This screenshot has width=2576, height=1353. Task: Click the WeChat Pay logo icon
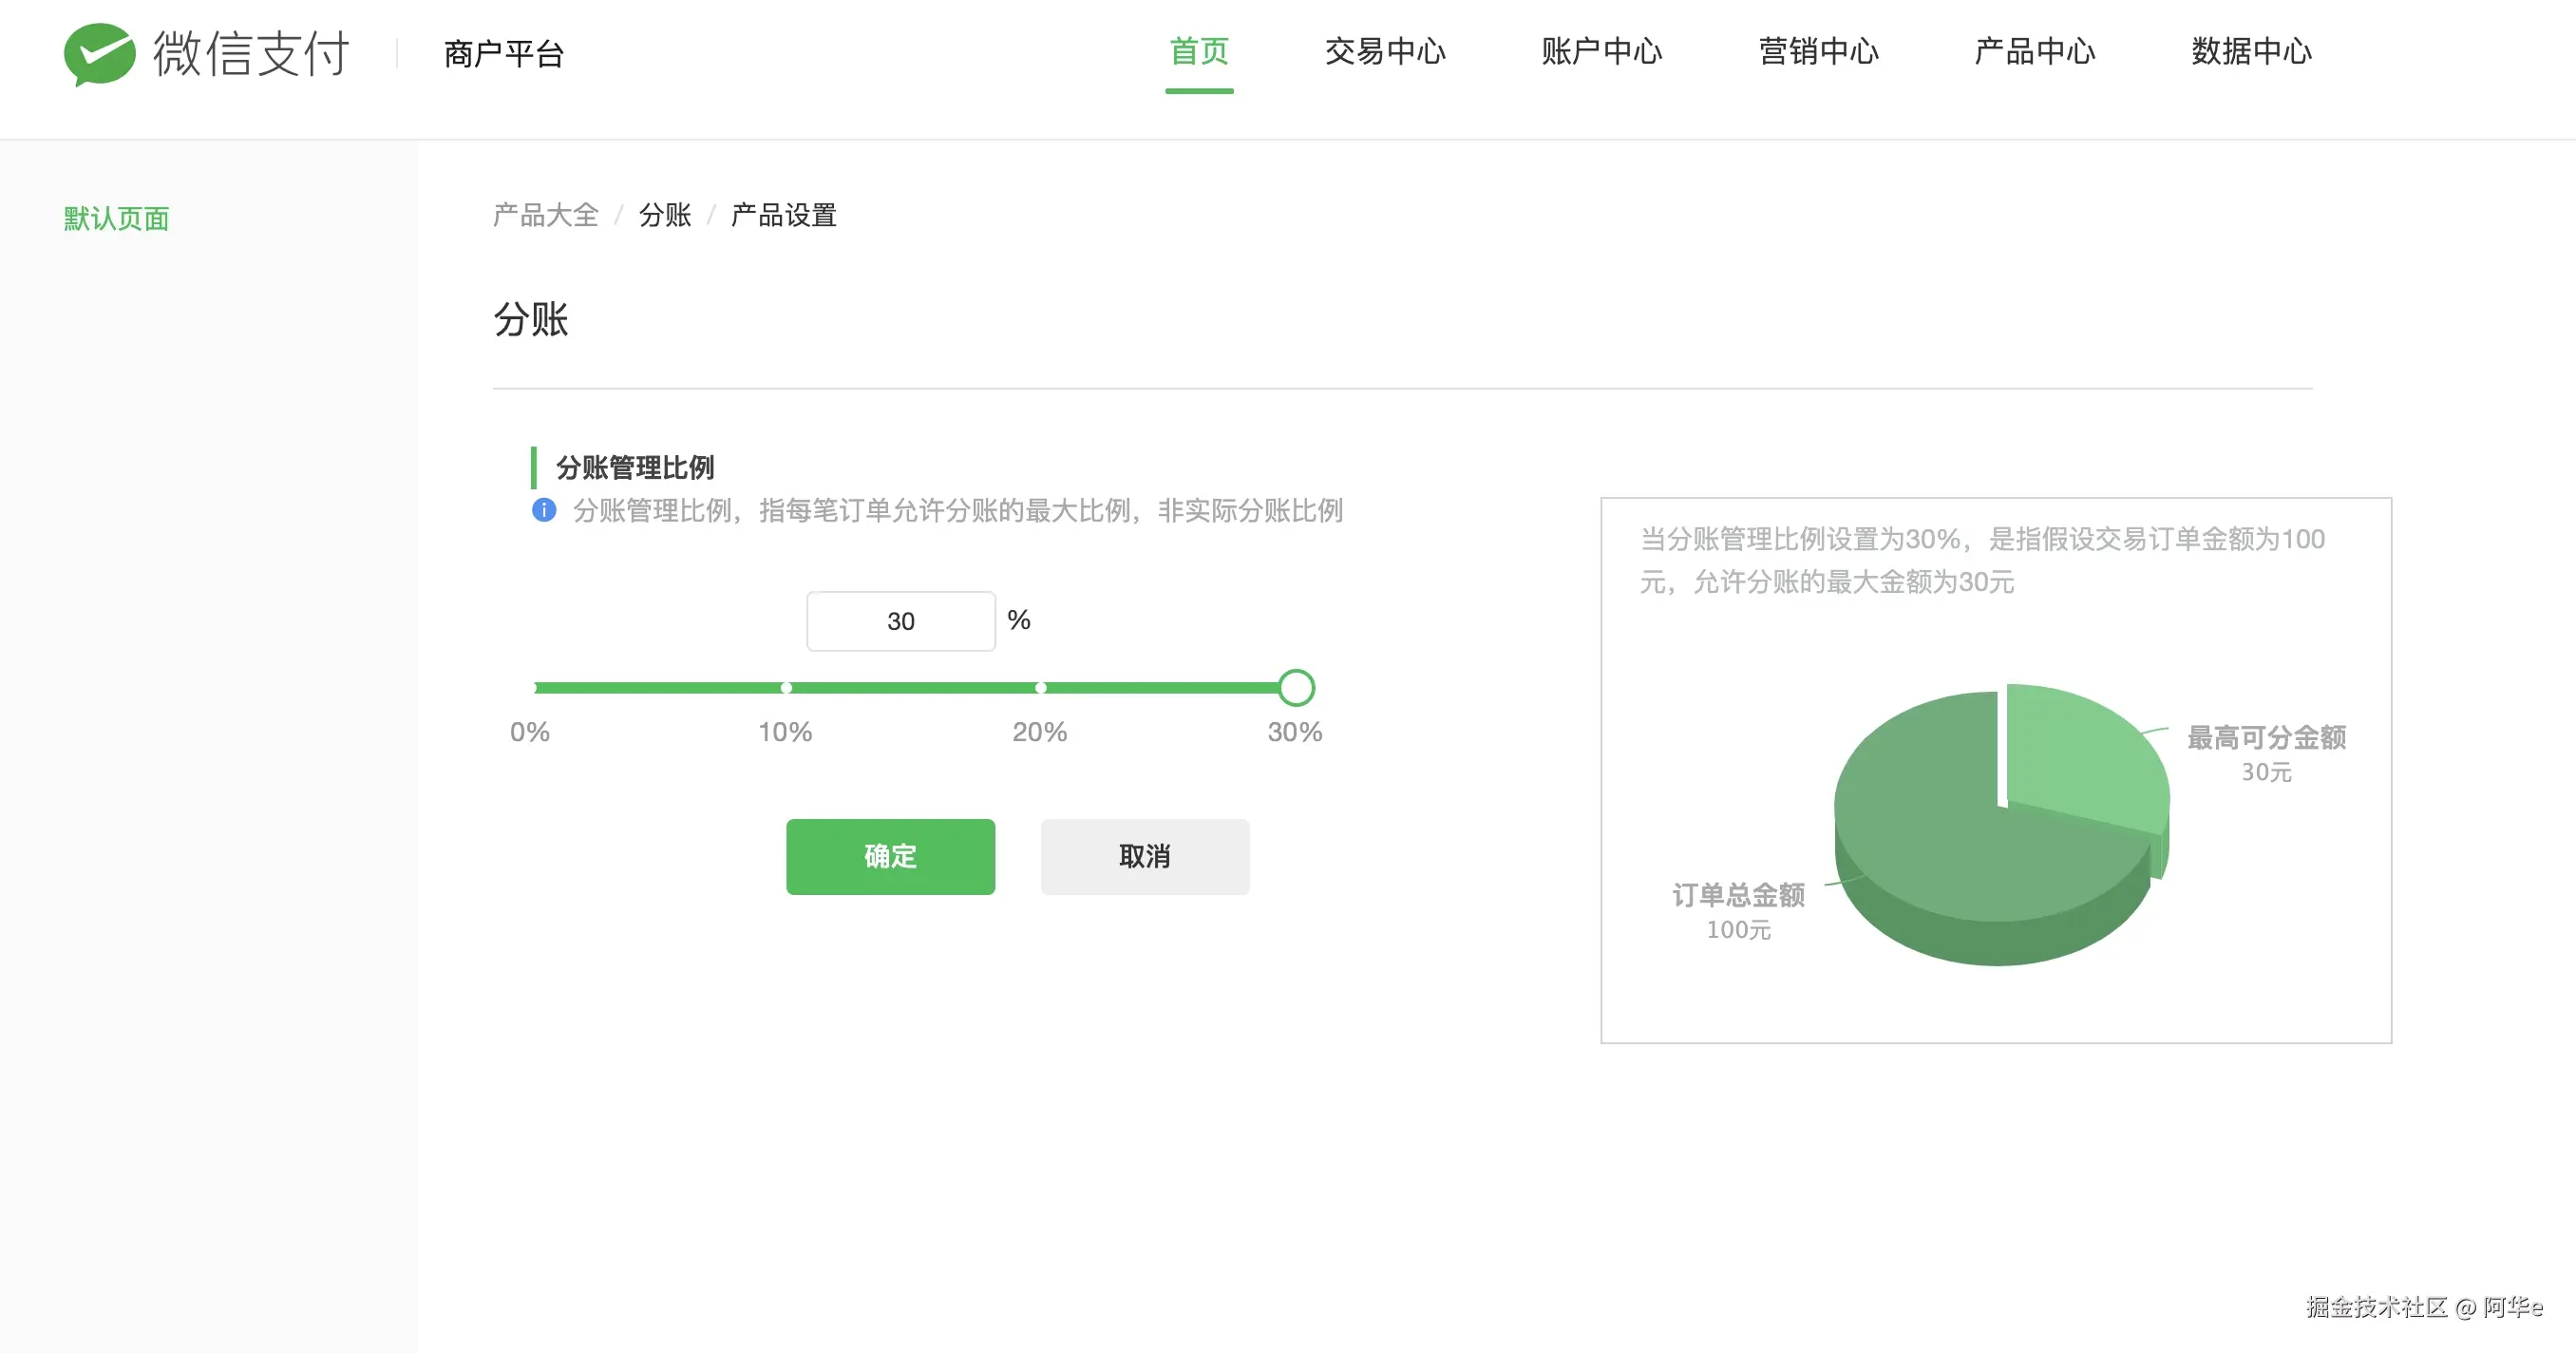(99, 53)
